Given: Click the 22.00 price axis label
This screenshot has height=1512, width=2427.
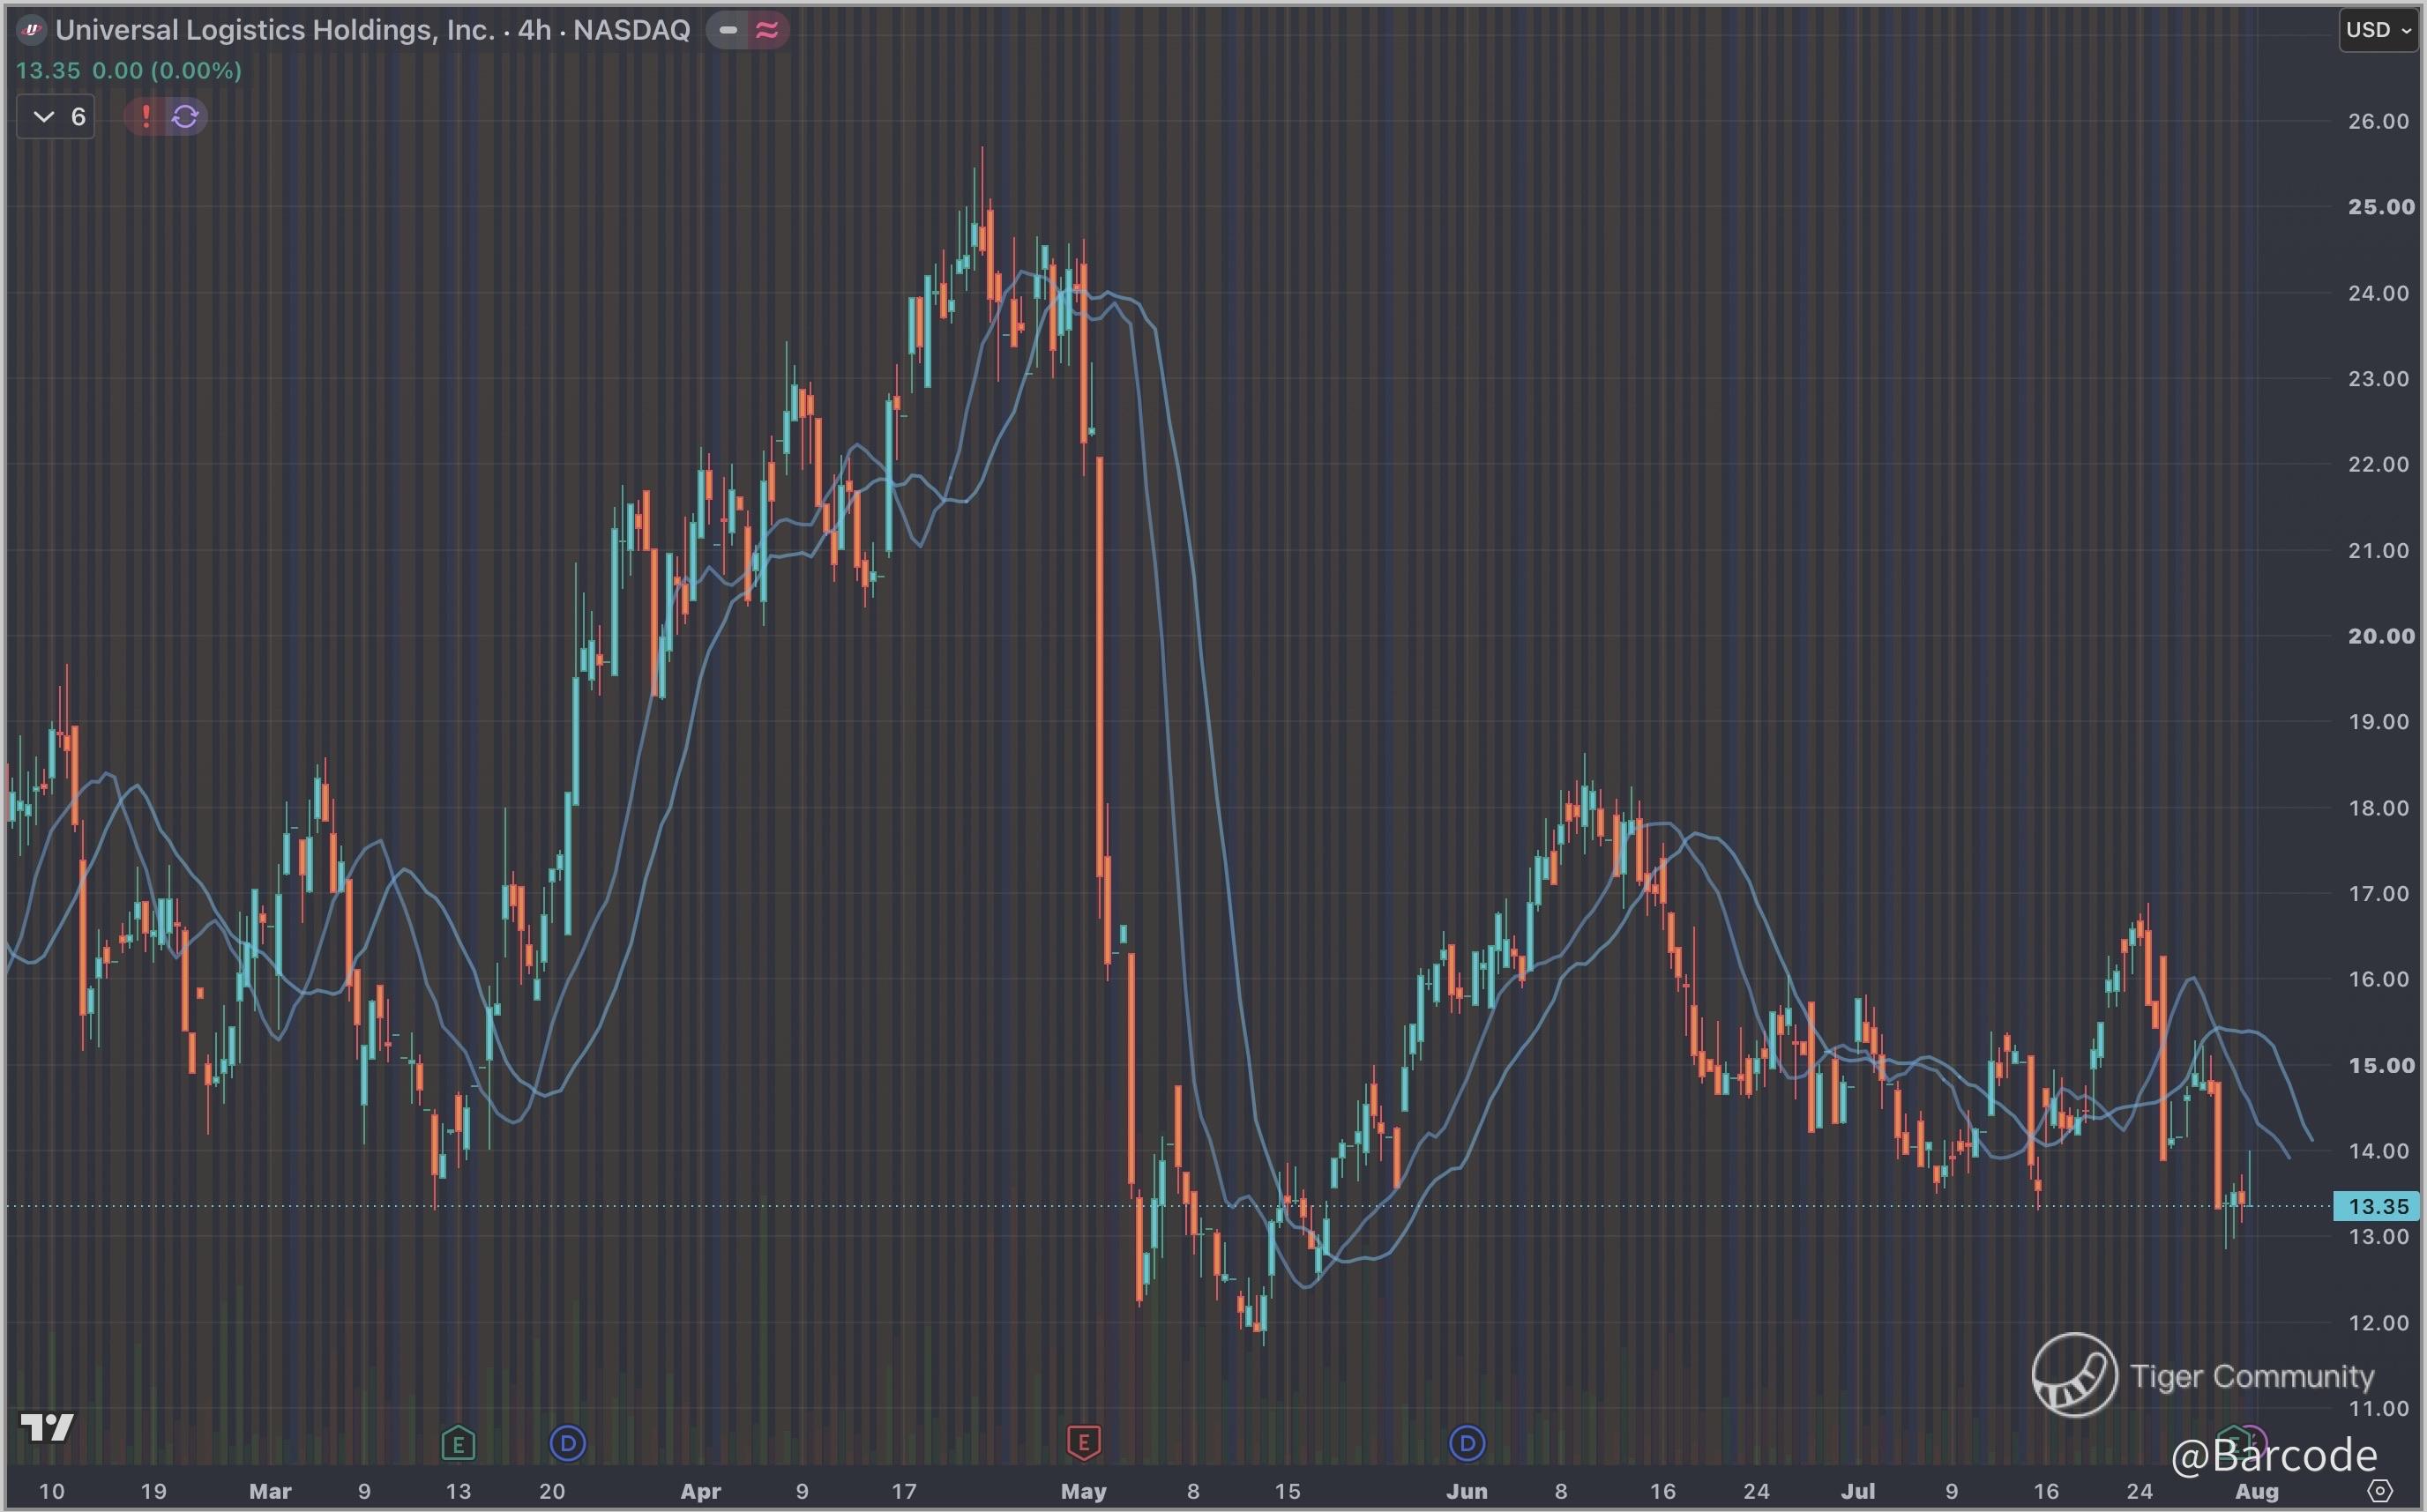Looking at the screenshot, I should pyautogui.click(x=2378, y=464).
